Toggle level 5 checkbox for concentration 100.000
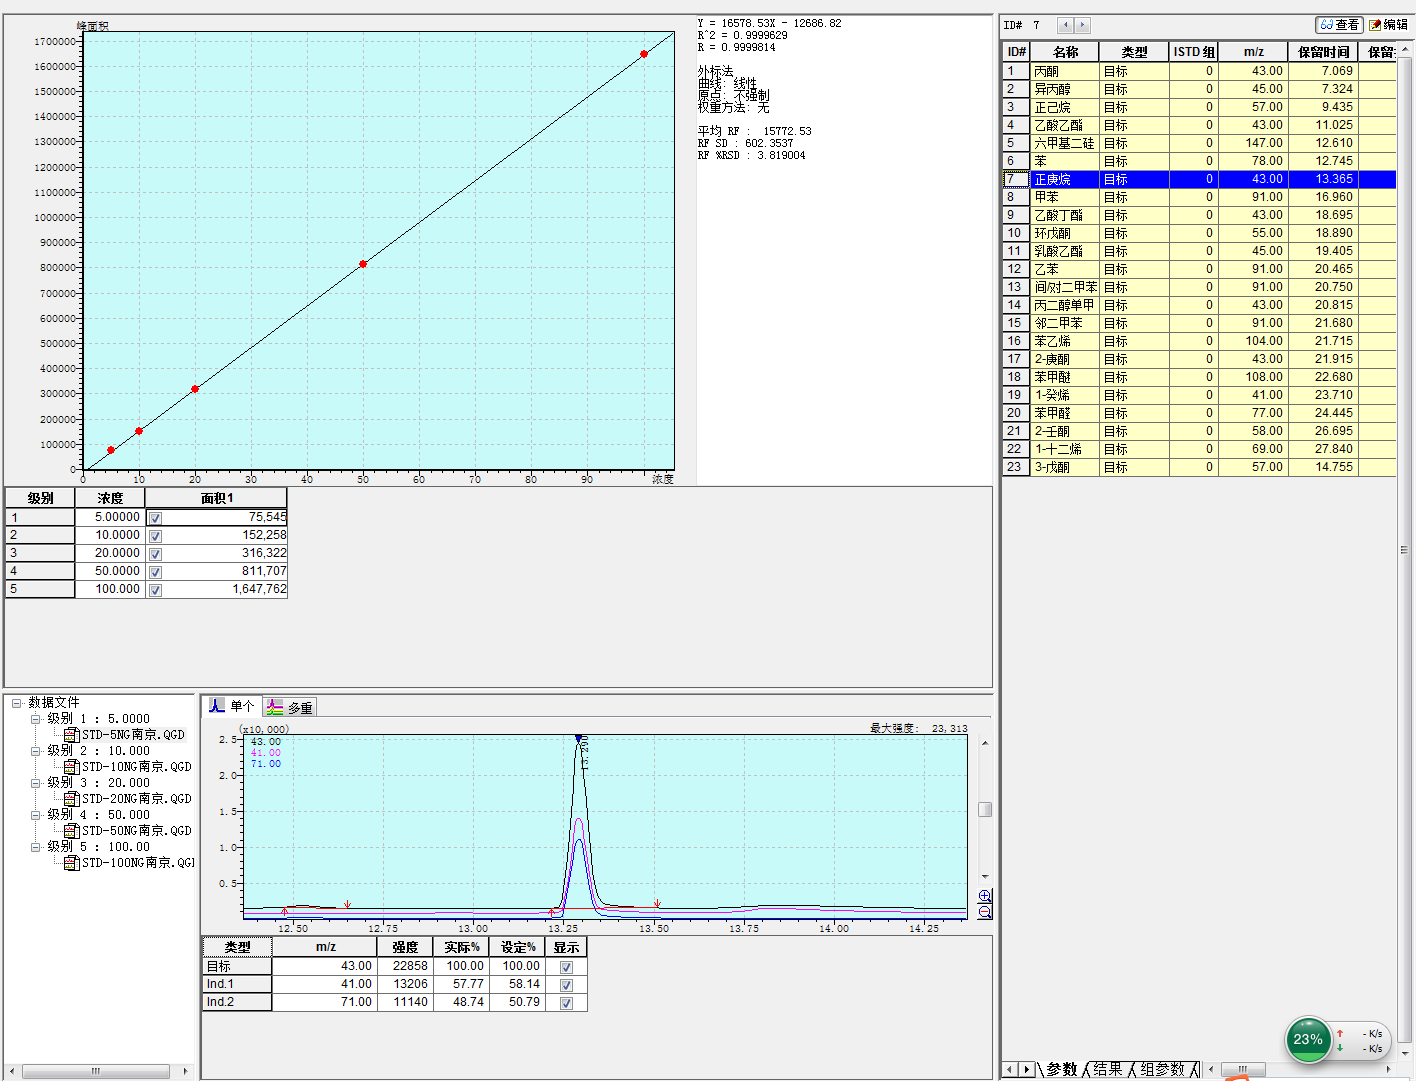This screenshot has height=1081, width=1416. point(155,590)
